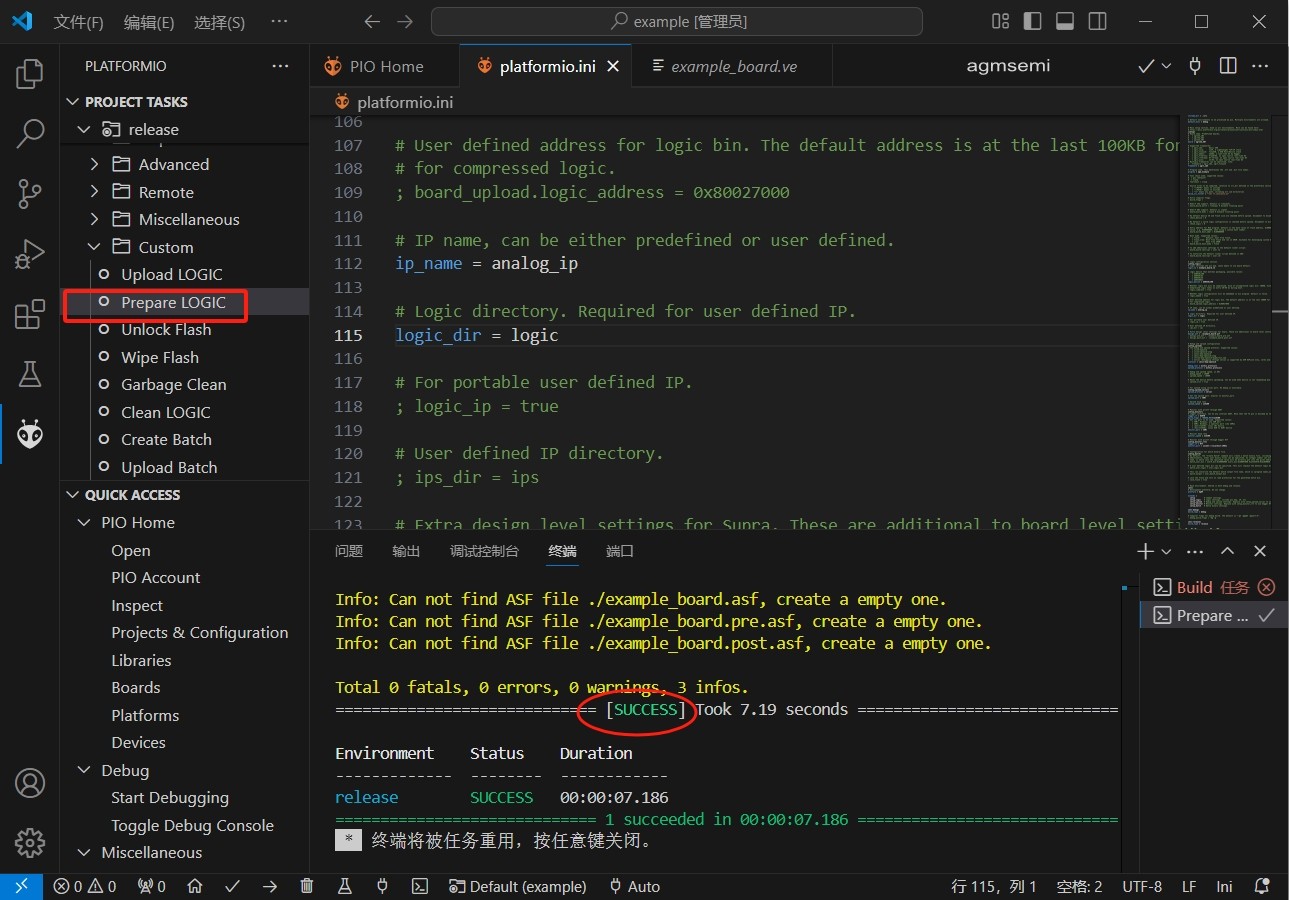
Task: Select the Default (example) project environment in the status bar
Action: pos(517,886)
